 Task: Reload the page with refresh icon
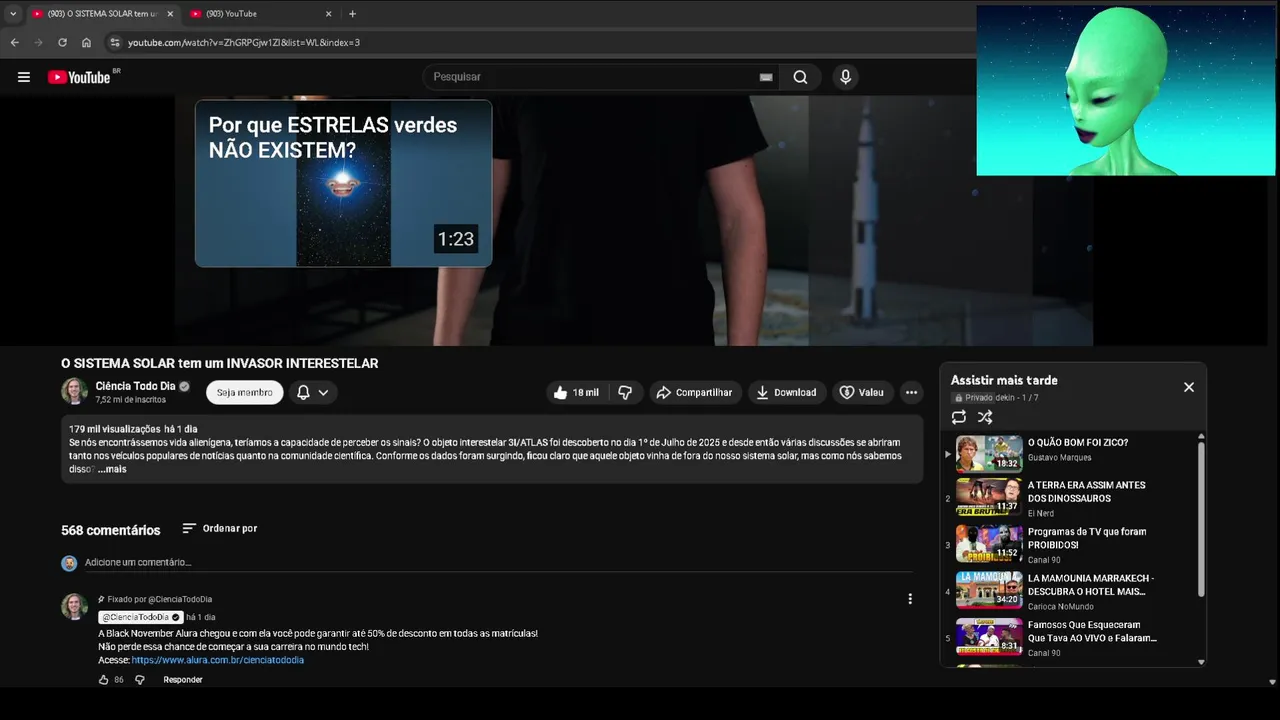tap(62, 43)
